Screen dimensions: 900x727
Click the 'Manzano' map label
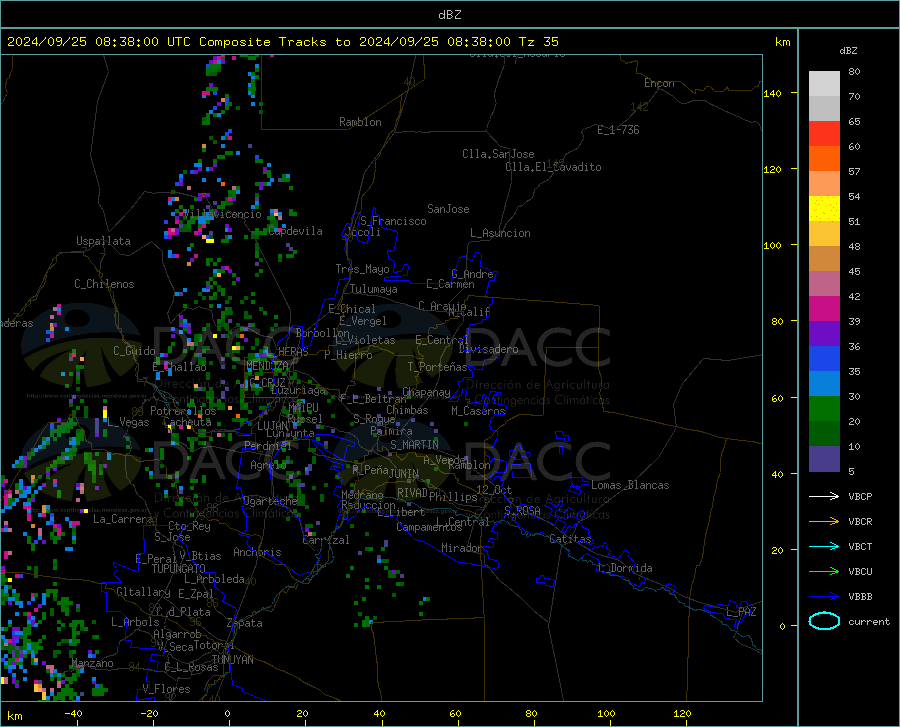[x=92, y=663]
